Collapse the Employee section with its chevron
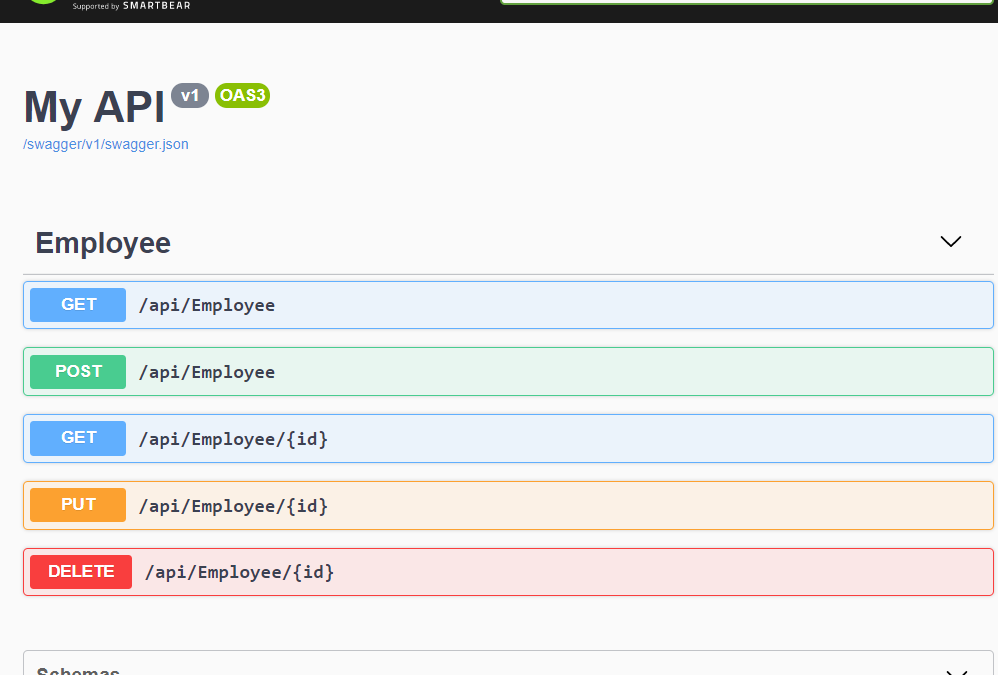Screen dimensions: 998x675 (950, 242)
